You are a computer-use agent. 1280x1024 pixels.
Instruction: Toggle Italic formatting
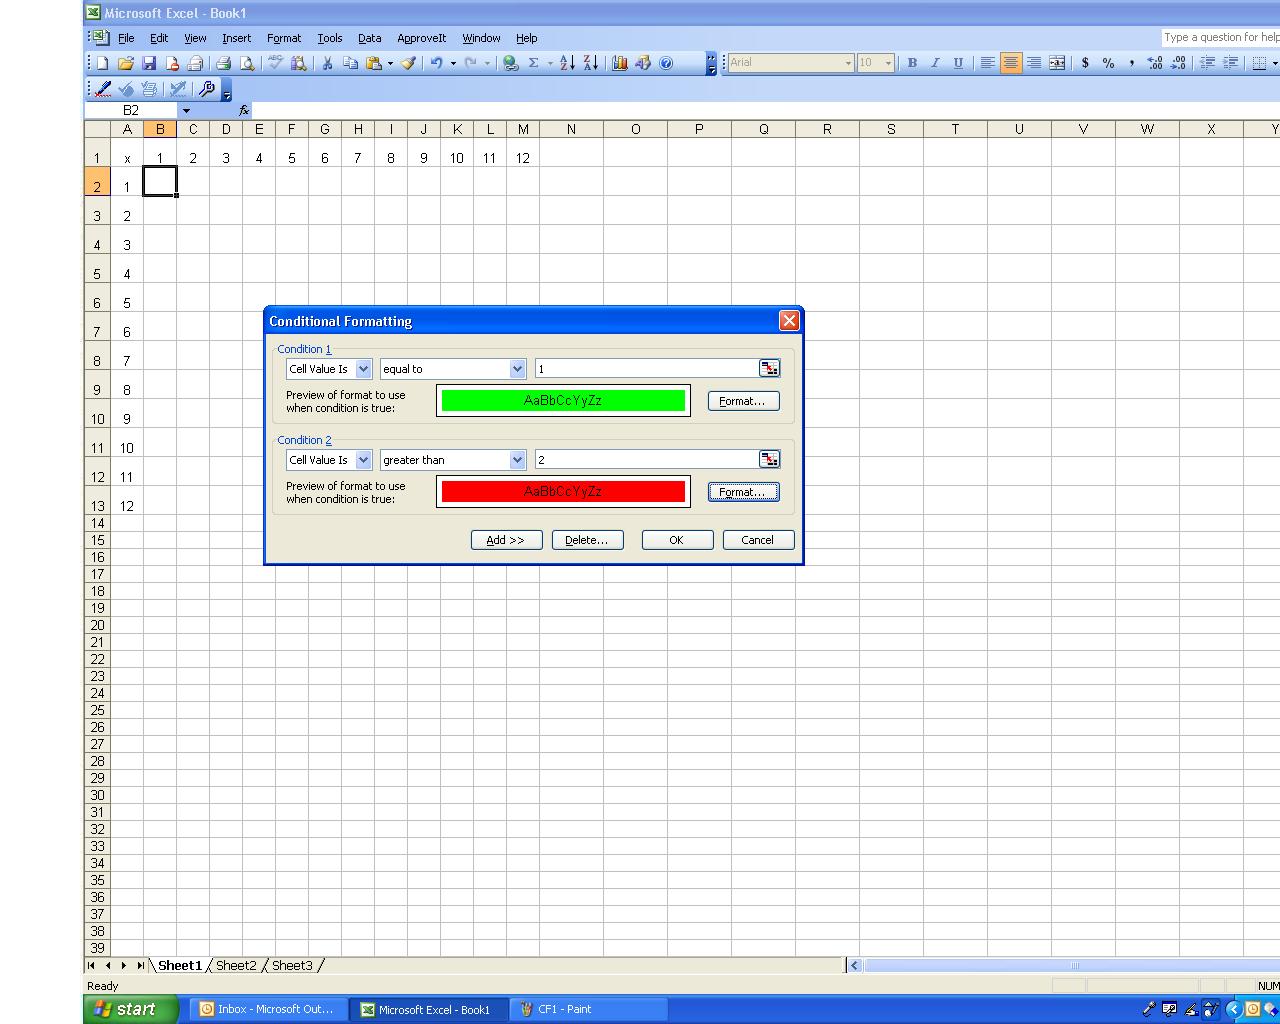point(935,63)
